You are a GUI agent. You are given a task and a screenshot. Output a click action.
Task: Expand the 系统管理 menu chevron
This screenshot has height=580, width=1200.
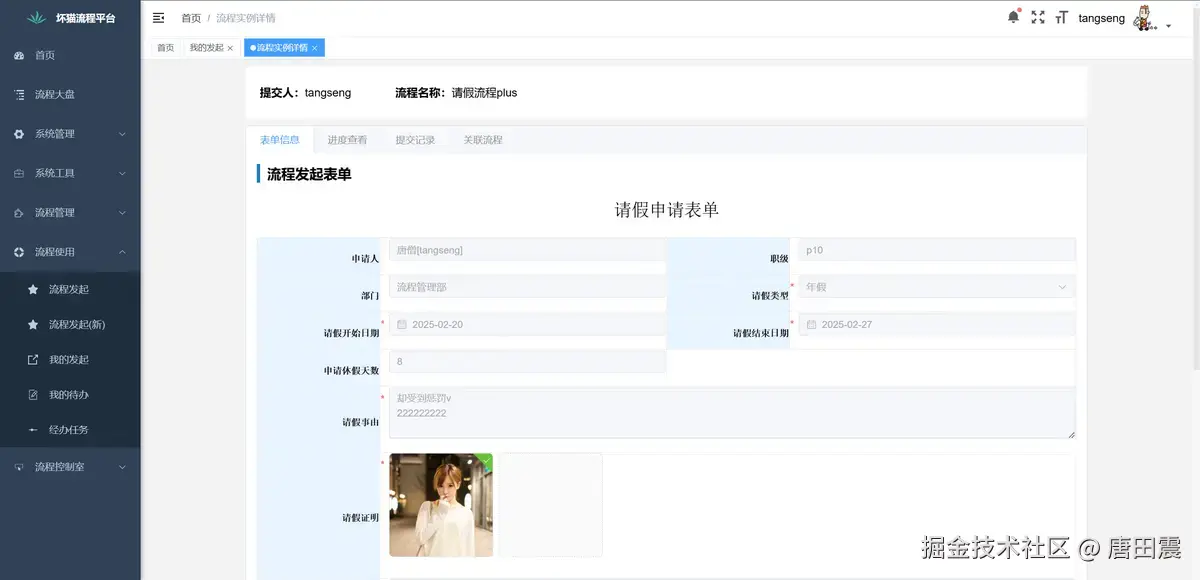(x=122, y=133)
